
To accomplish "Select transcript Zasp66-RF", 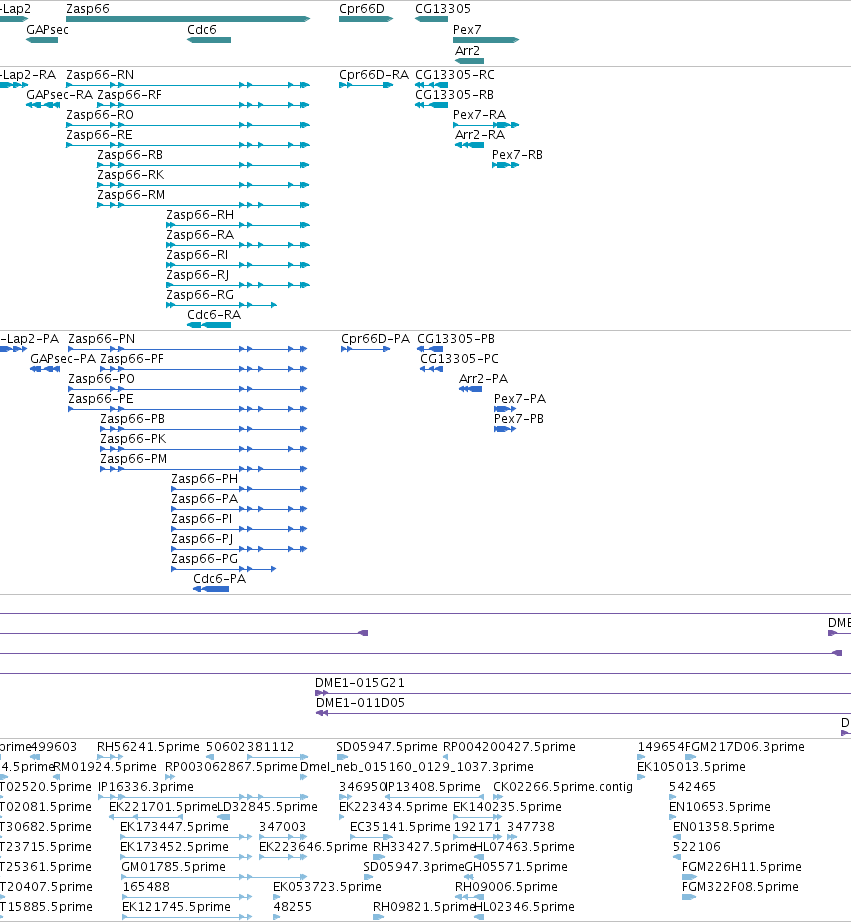I will click(203, 105).
